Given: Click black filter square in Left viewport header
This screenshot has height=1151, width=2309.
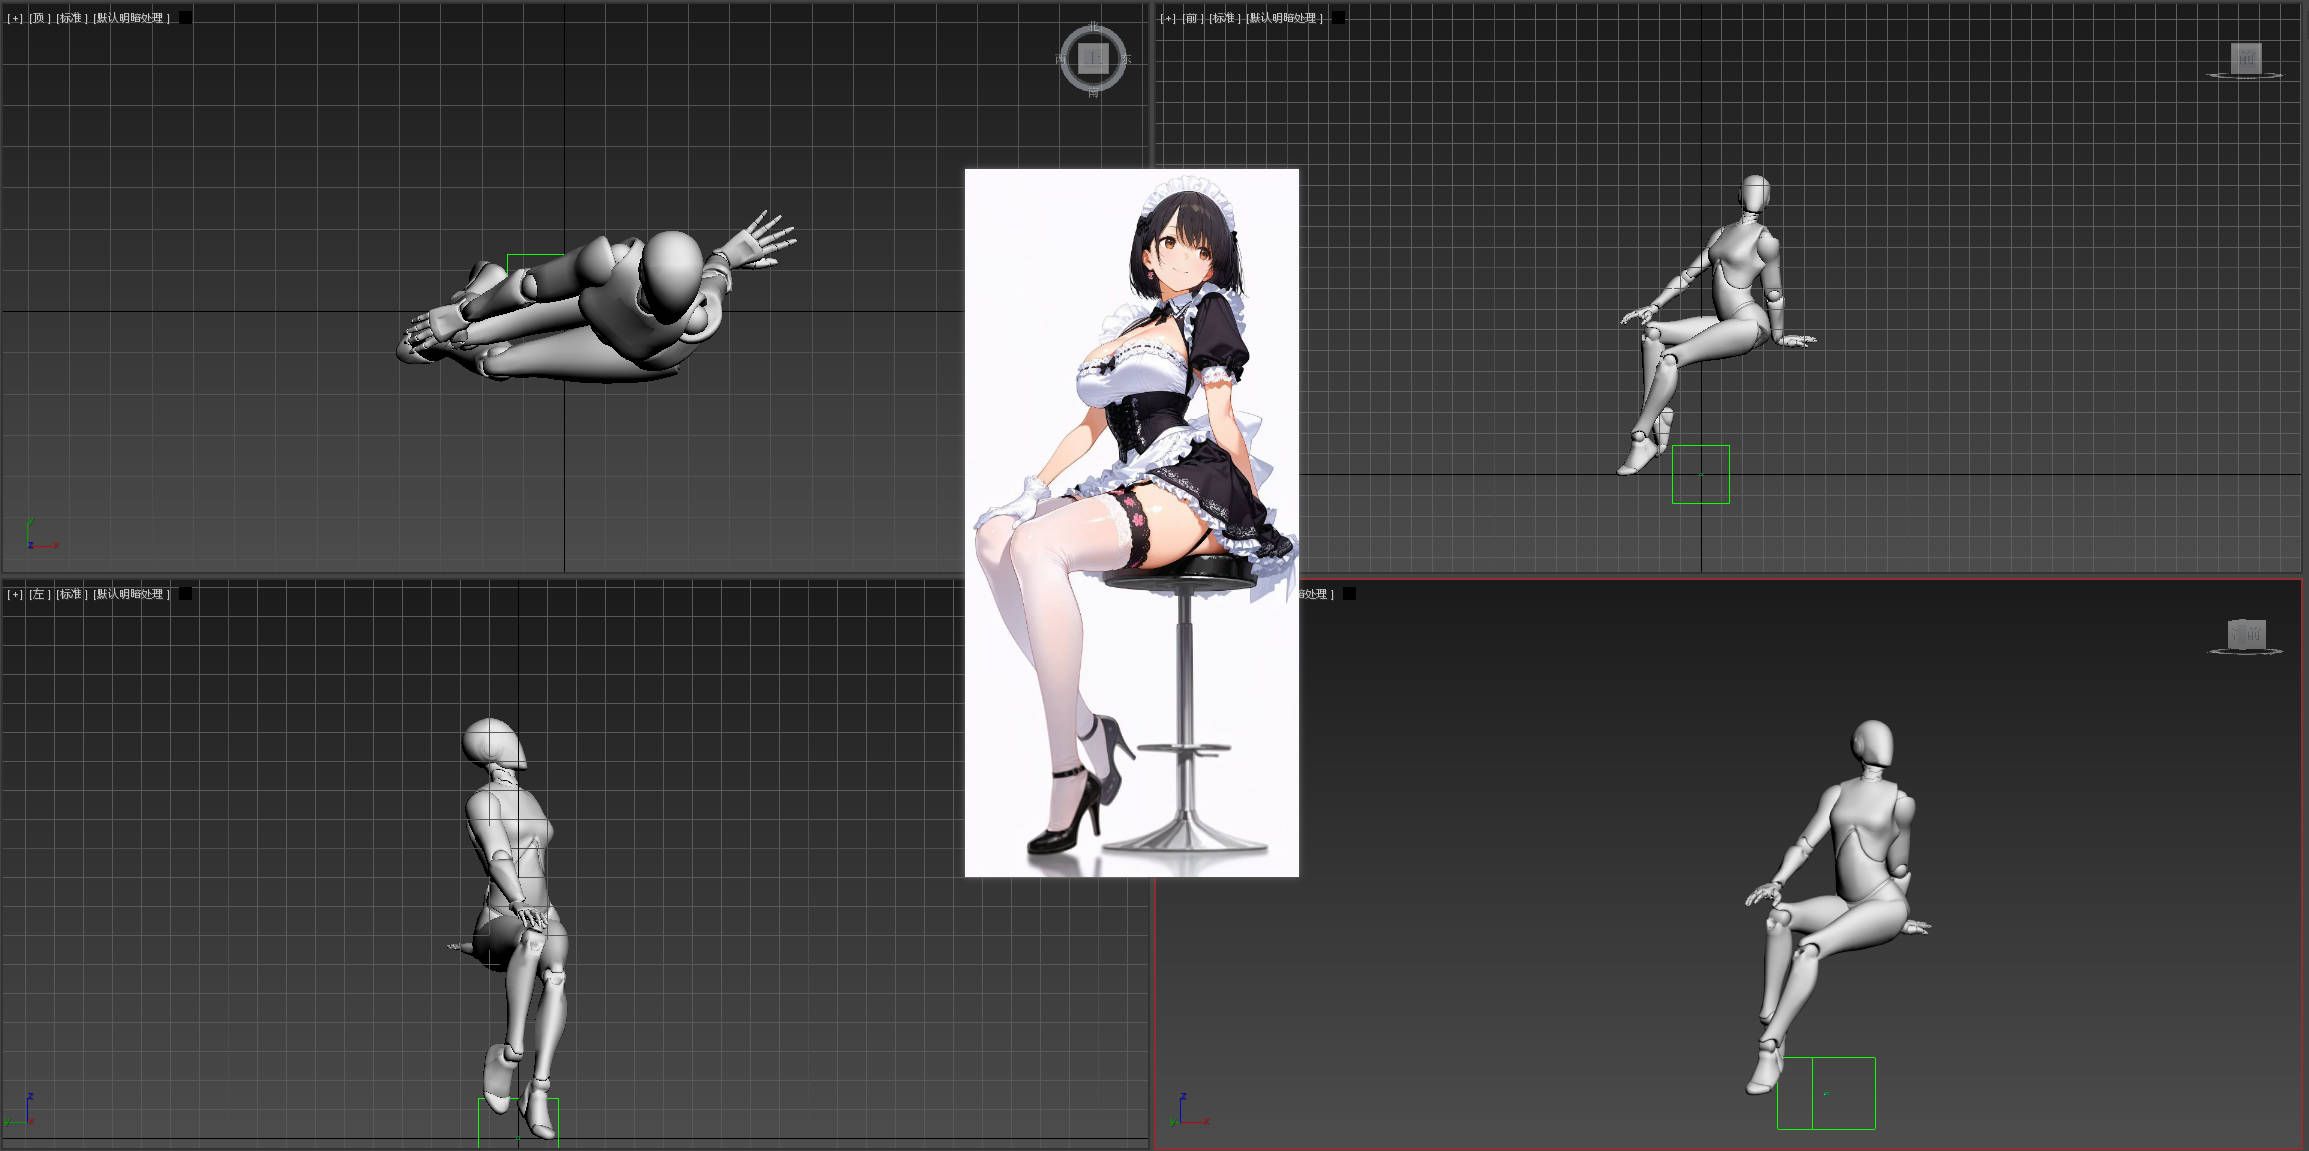Looking at the screenshot, I should coord(185,594).
